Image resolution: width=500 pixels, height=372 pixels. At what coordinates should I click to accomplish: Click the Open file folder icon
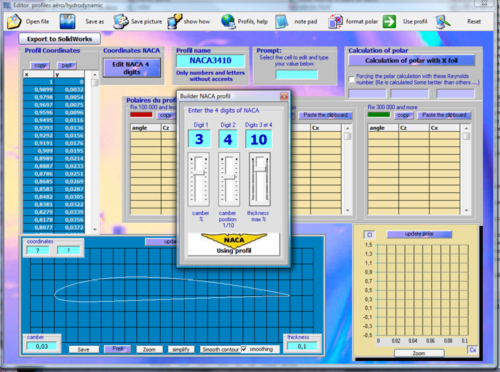tap(14, 22)
